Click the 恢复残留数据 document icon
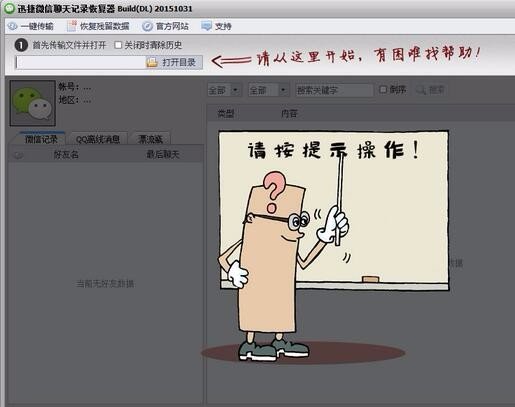 (71, 26)
